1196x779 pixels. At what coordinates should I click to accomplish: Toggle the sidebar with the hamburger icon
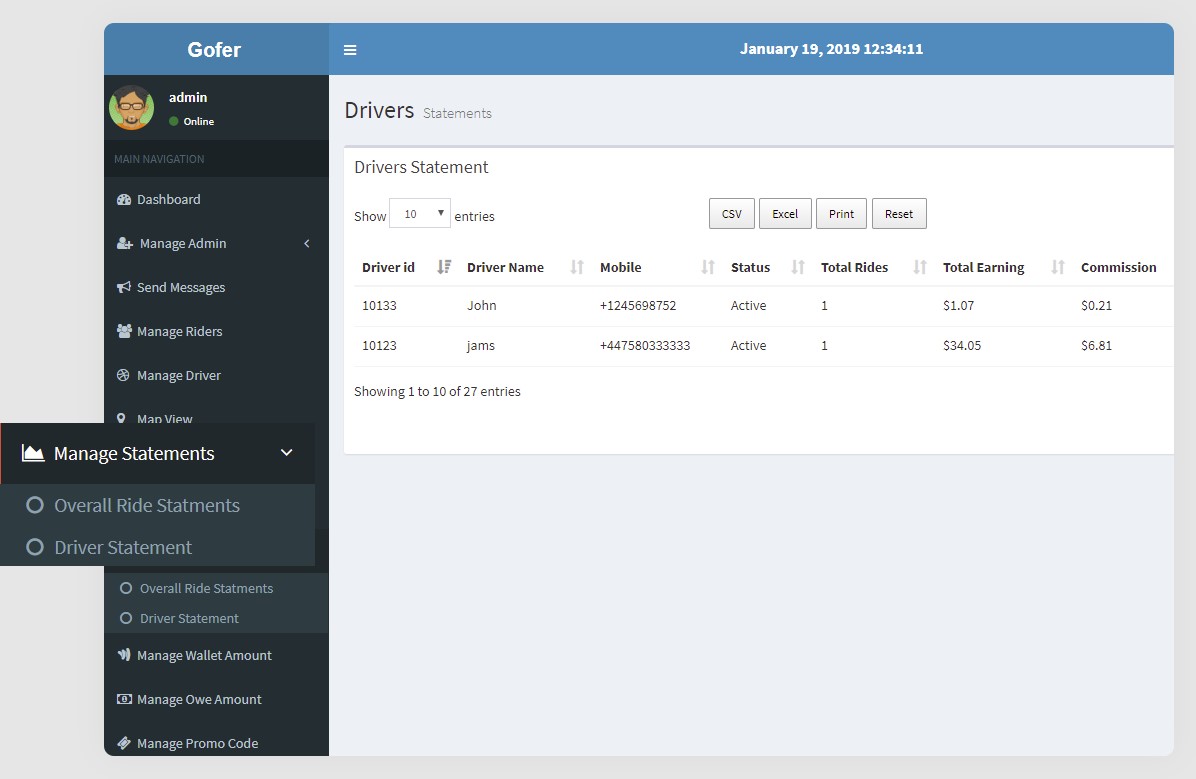[x=349, y=48]
